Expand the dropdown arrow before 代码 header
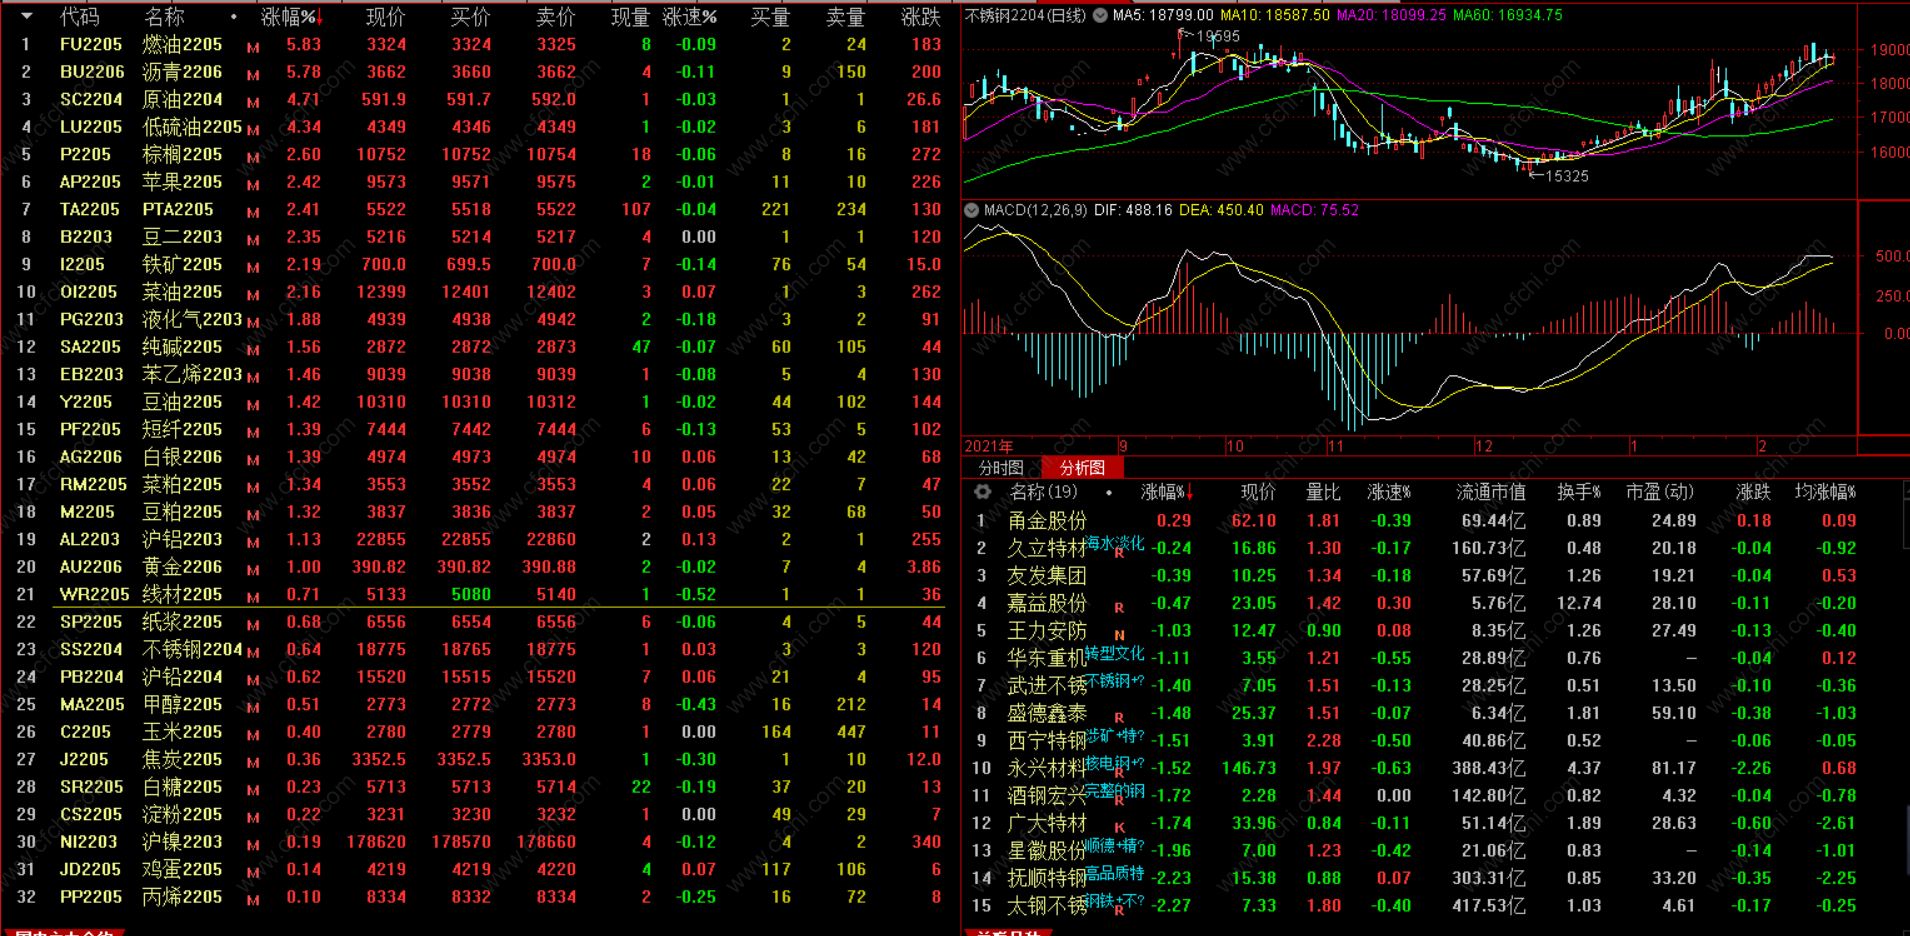This screenshot has width=1910, height=936. tap(27, 16)
